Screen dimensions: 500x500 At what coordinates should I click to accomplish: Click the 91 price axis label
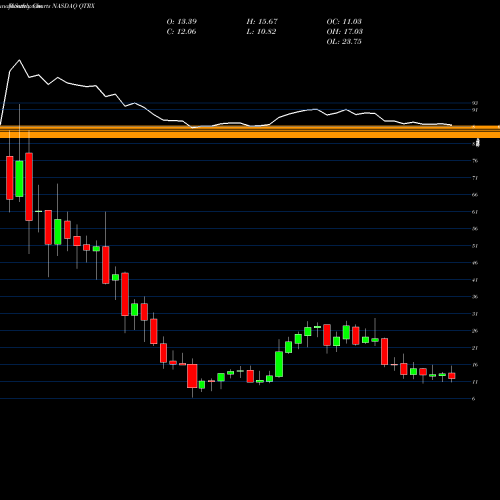point(475,110)
